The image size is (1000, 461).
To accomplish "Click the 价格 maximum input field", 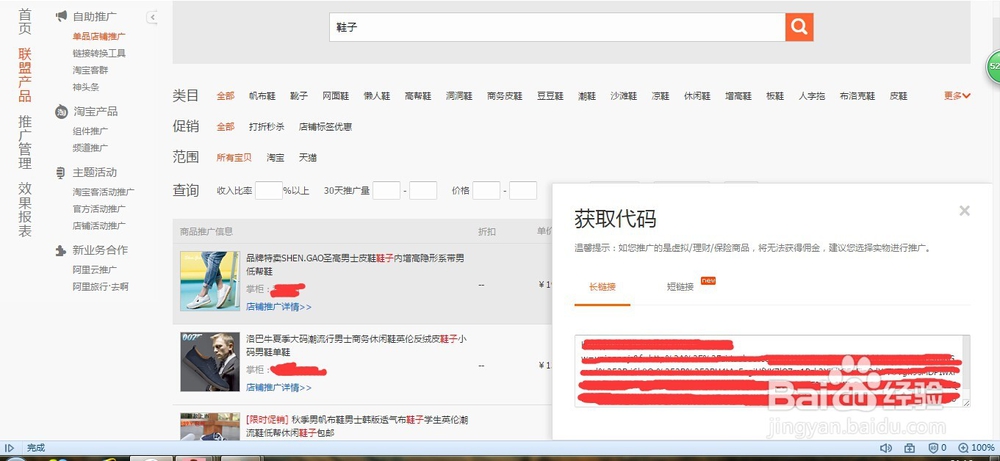I will click(x=523, y=190).
